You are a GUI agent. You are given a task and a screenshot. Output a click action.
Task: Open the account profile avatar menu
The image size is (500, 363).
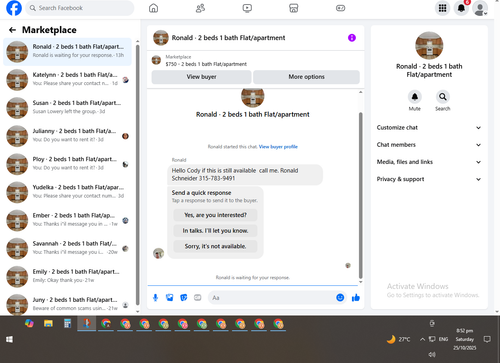click(480, 8)
